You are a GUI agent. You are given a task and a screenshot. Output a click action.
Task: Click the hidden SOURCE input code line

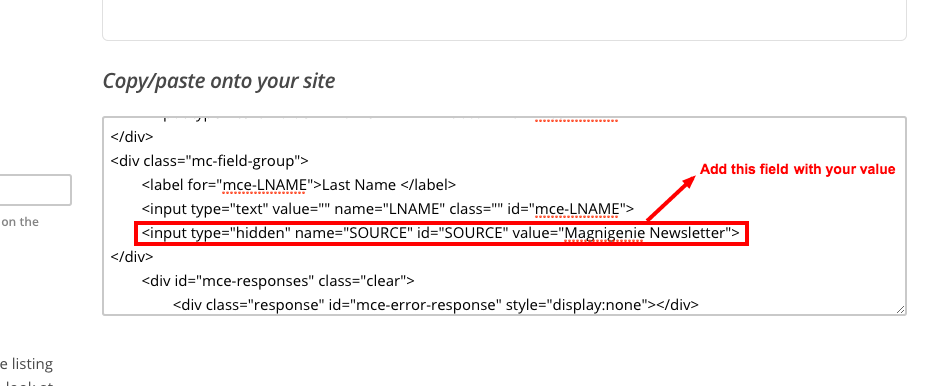pos(441,233)
